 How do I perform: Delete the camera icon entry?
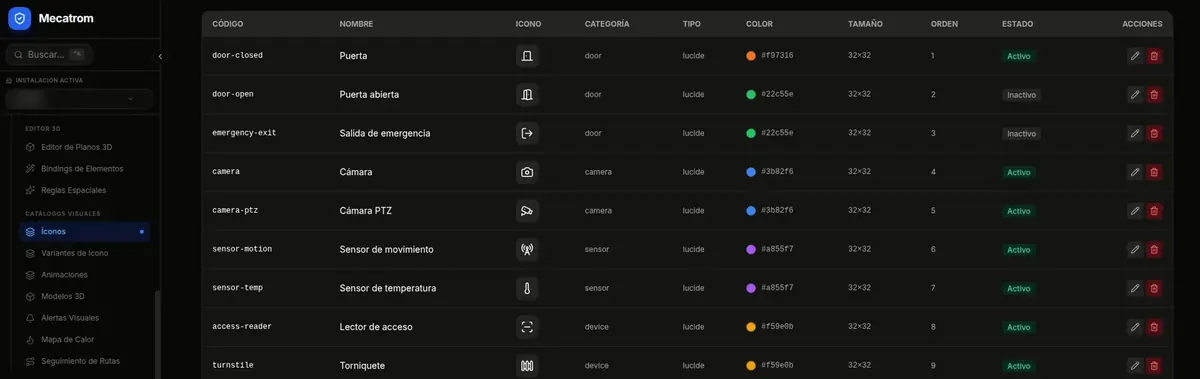point(1154,172)
